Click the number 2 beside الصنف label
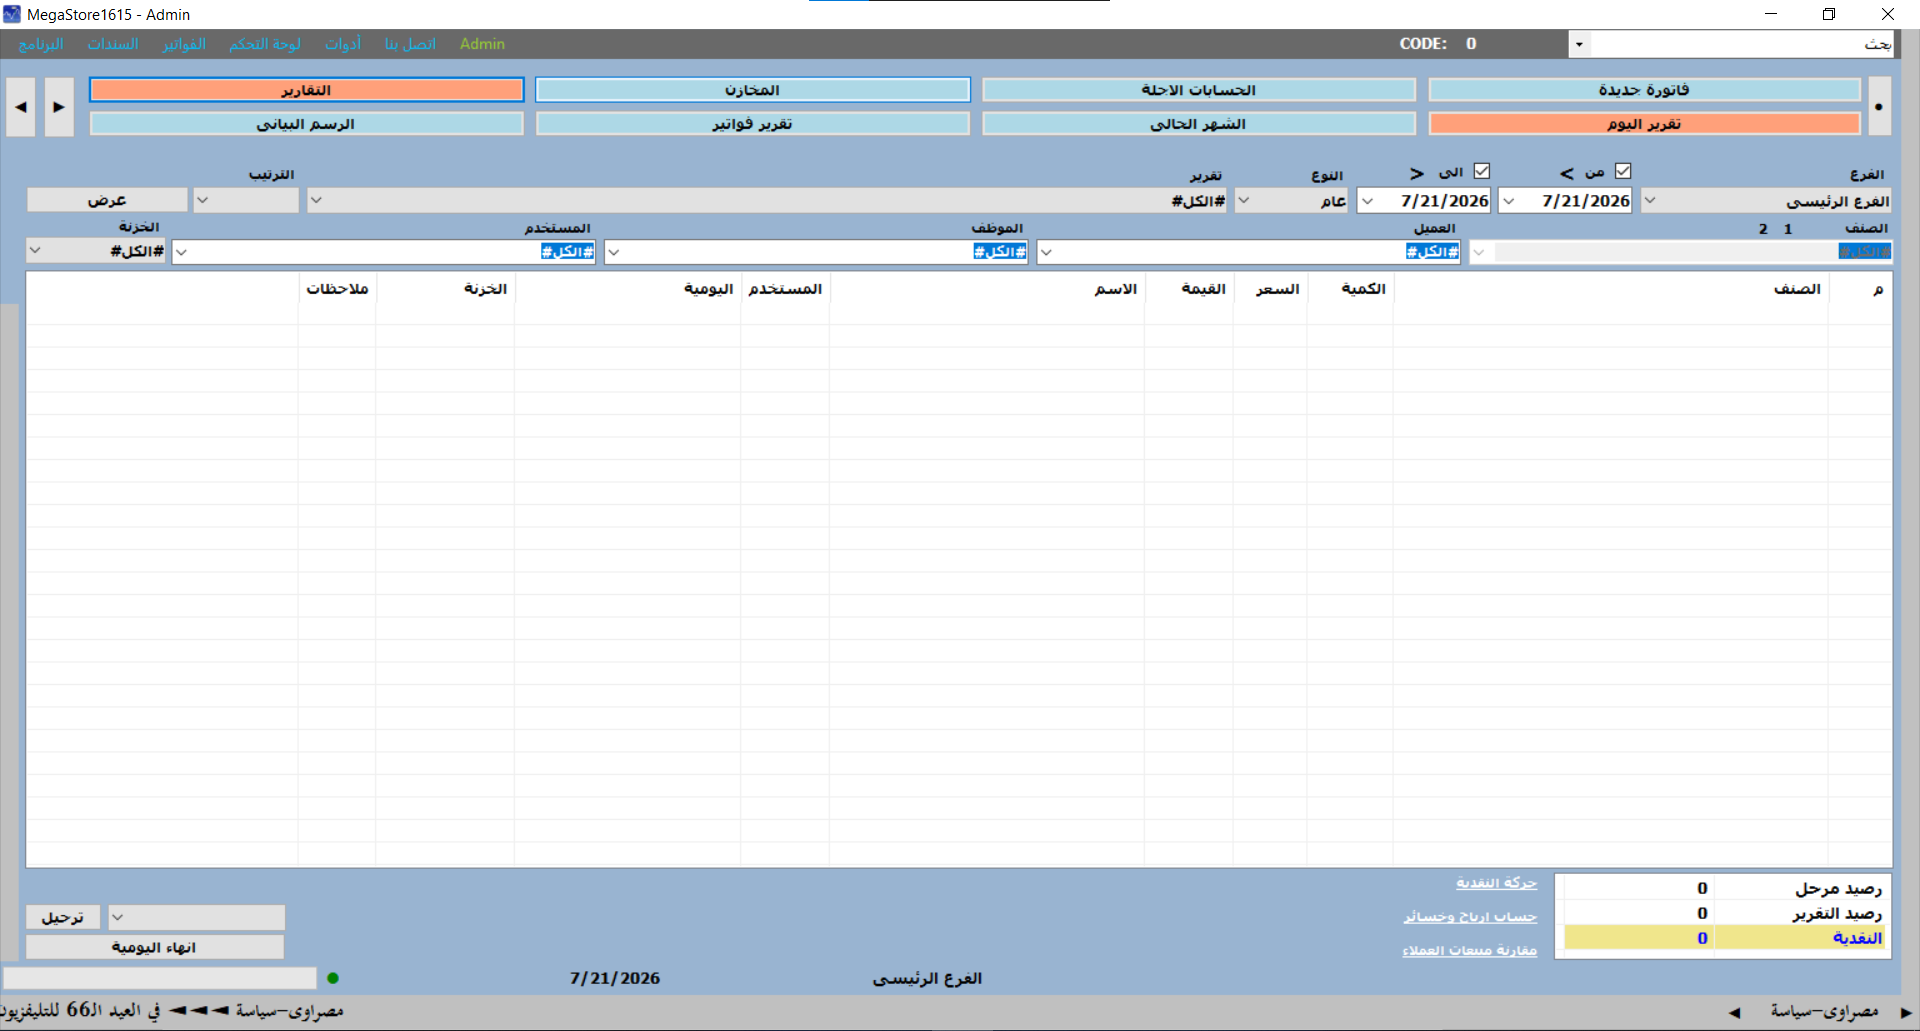Image resolution: width=1920 pixels, height=1031 pixels. [1763, 229]
